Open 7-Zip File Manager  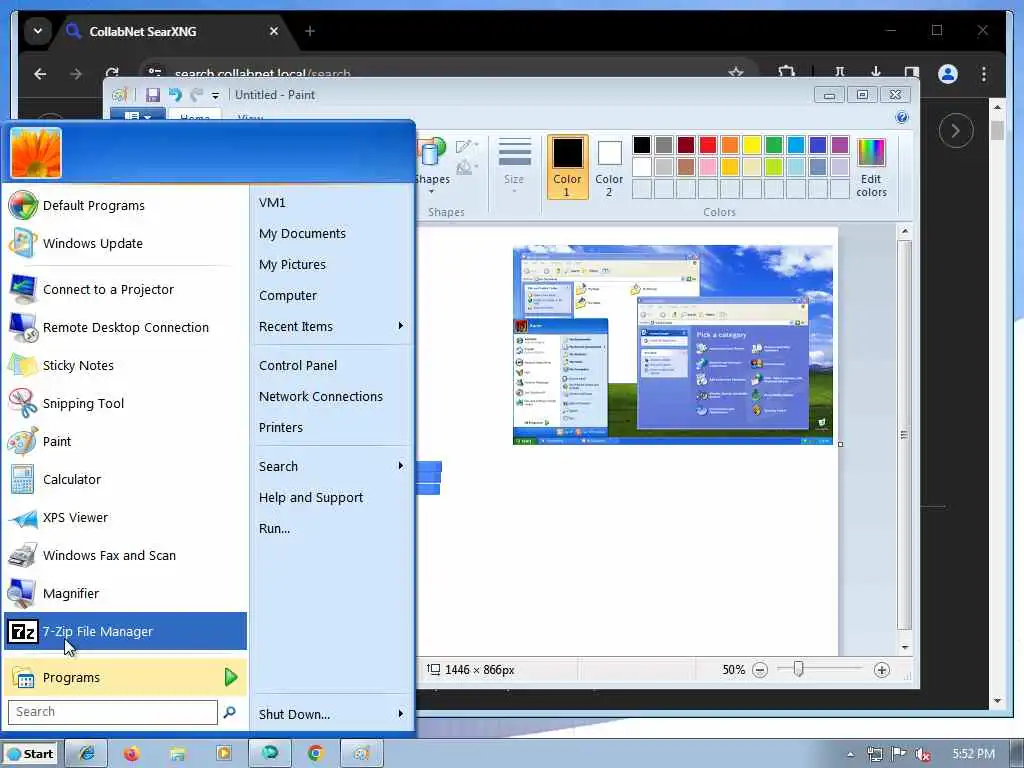click(x=125, y=632)
